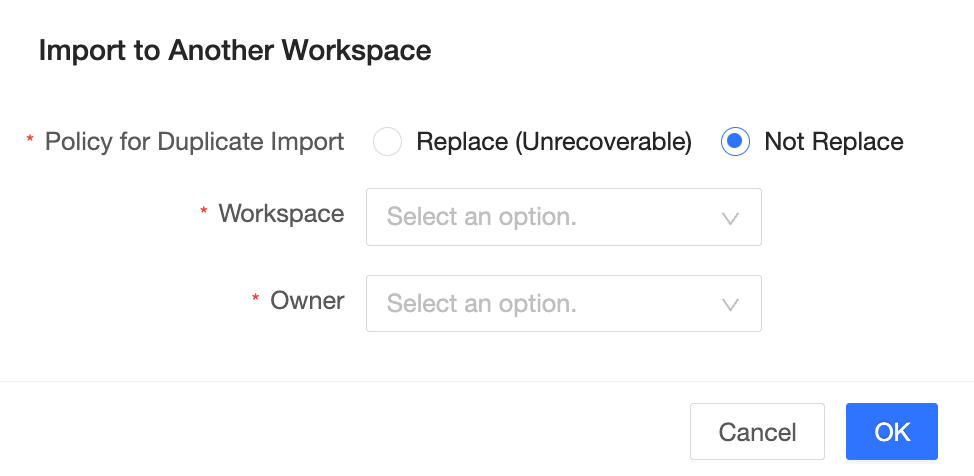The width and height of the screenshot is (974, 476).
Task: Click the red asterisk beside Policy label
Action: click(30, 142)
